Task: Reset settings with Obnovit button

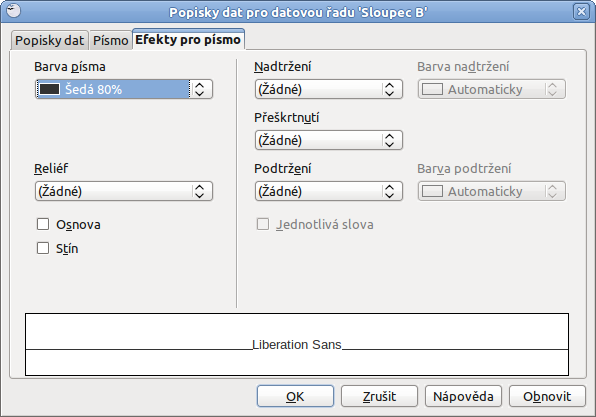Action: (547, 396)
